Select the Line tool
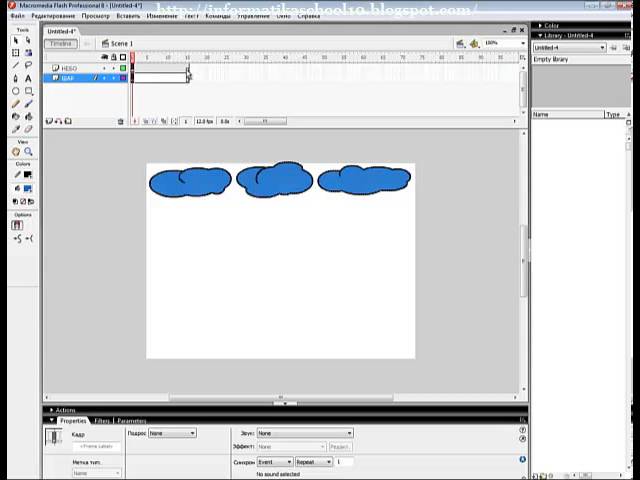This screenshot has width=640, height=480. pos(16,65)
